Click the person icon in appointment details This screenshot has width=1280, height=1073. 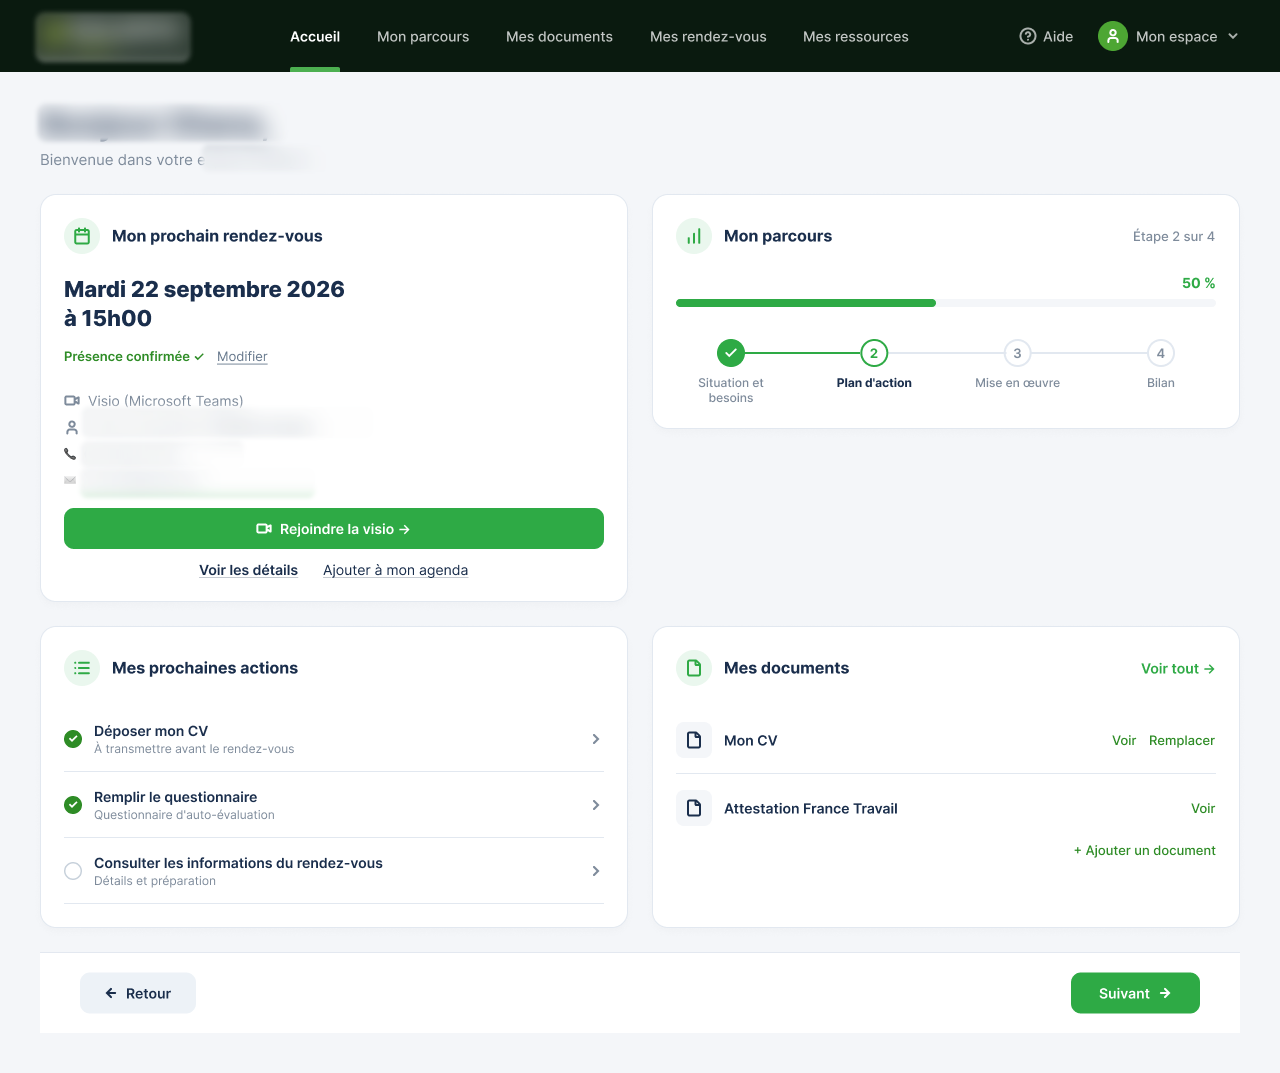72,427
